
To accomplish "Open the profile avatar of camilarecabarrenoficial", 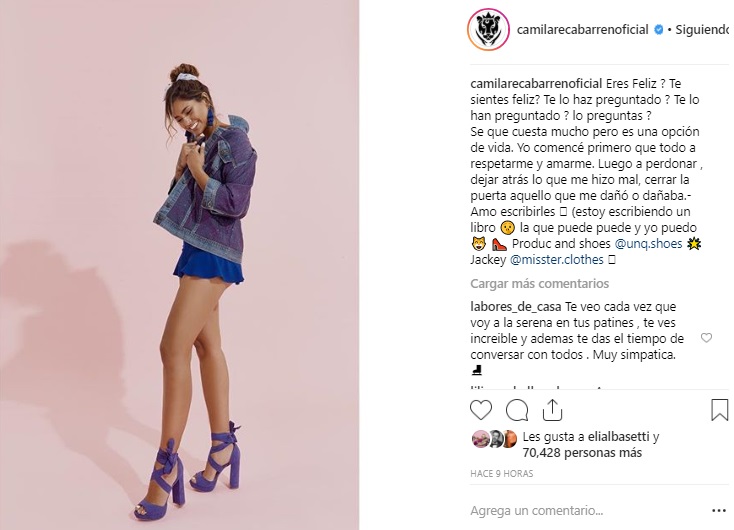I will (488, 29).
